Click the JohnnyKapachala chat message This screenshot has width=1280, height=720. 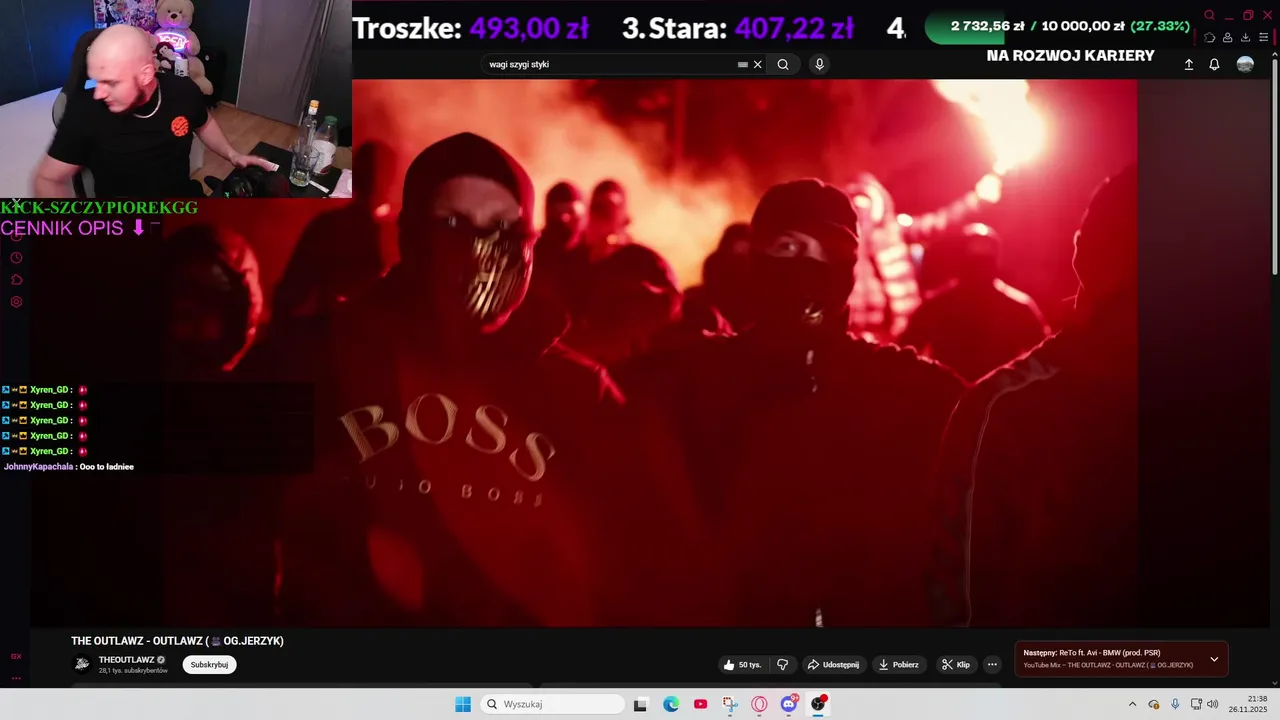pyautogui.click(x=69, y=467)
